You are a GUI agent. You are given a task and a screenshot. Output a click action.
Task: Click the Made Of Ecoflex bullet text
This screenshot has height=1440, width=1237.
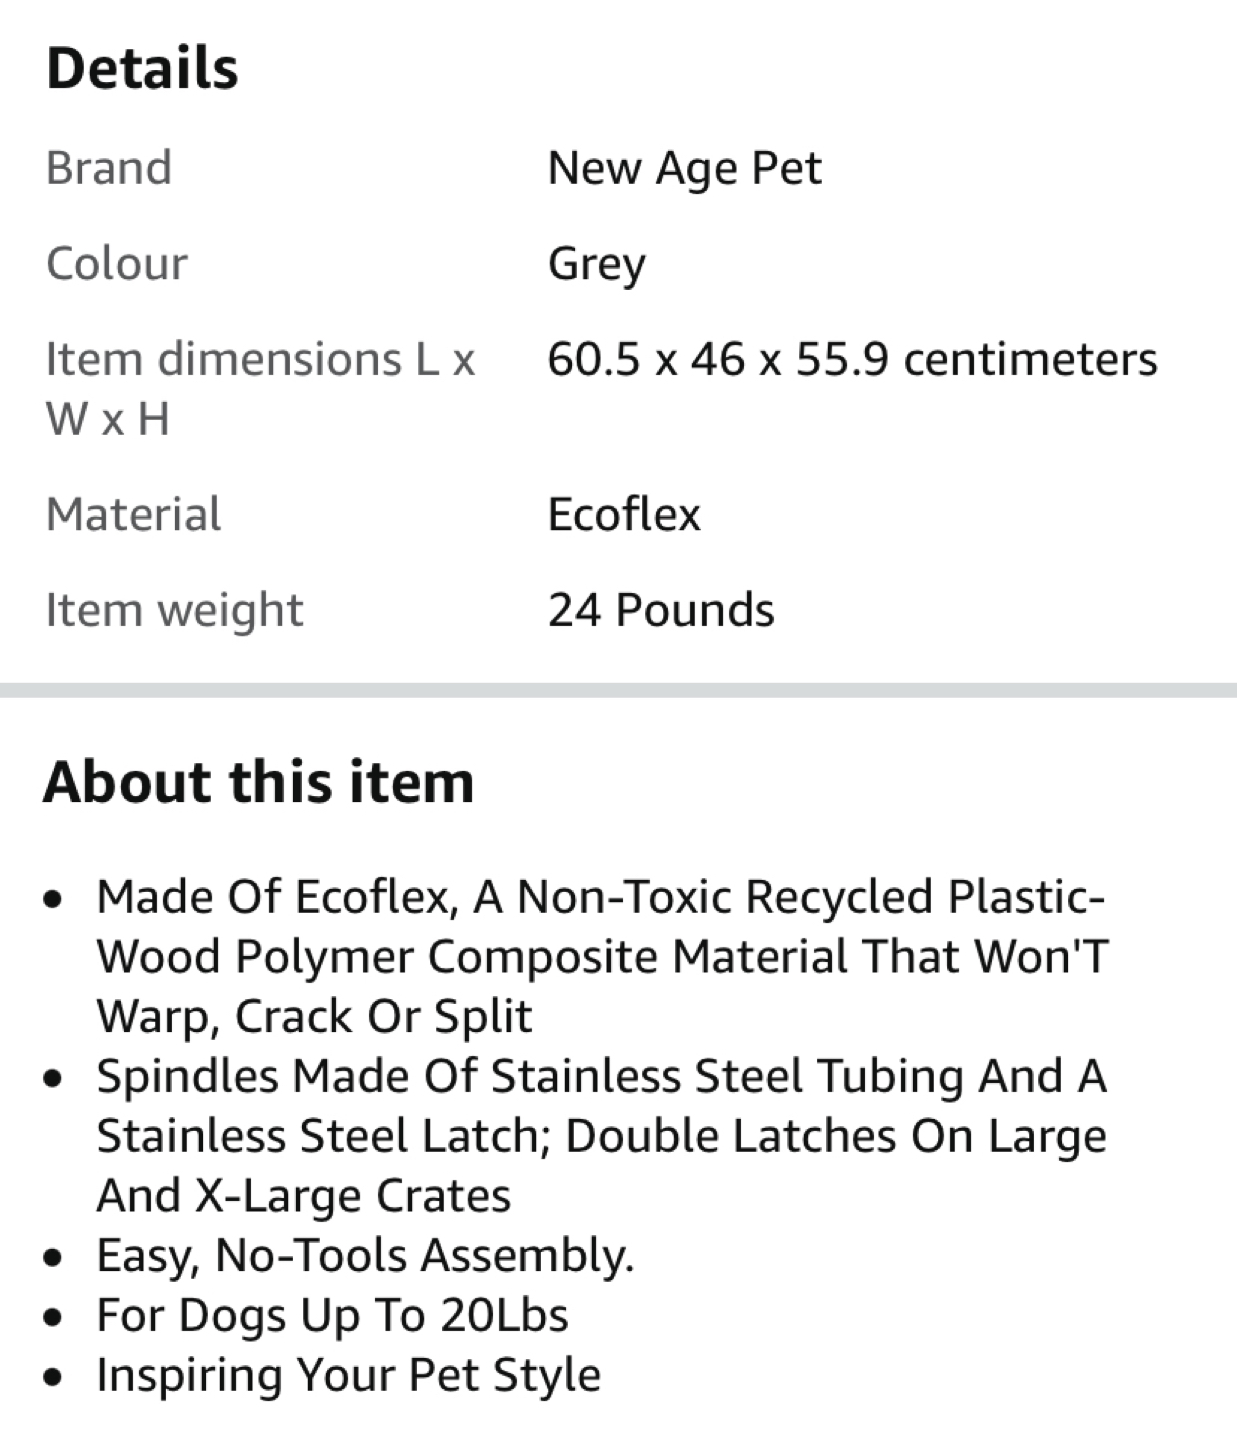point(602,956)
